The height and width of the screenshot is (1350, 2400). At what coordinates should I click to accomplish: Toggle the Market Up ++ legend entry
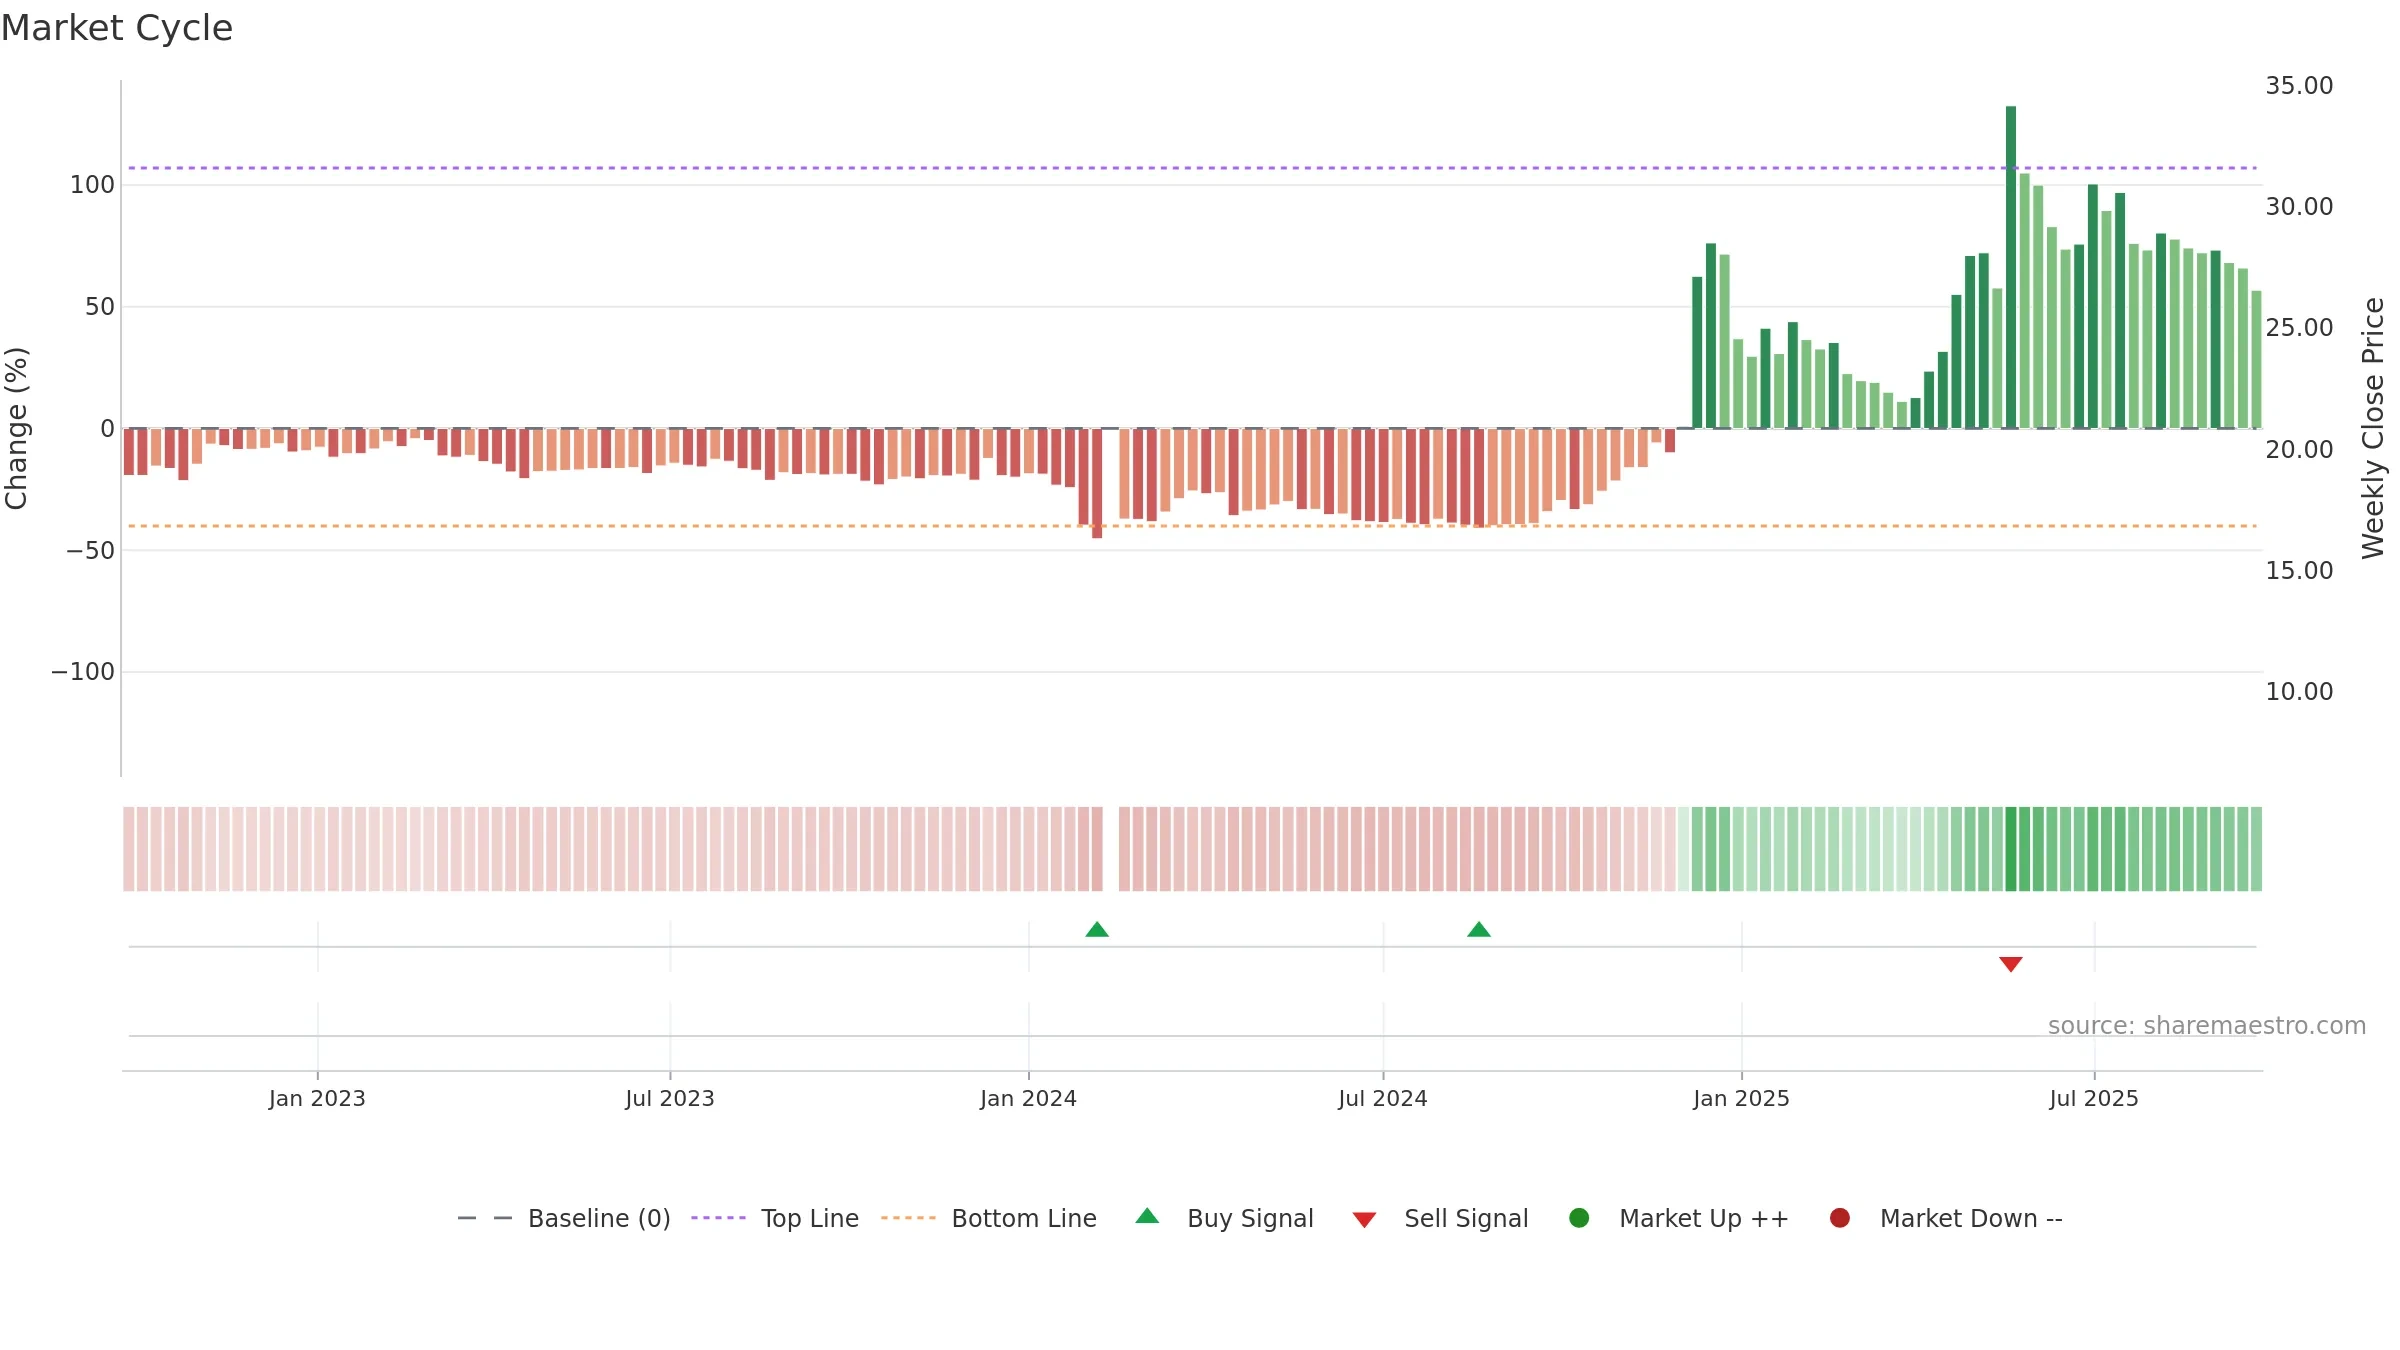tap(1679, 1218)
